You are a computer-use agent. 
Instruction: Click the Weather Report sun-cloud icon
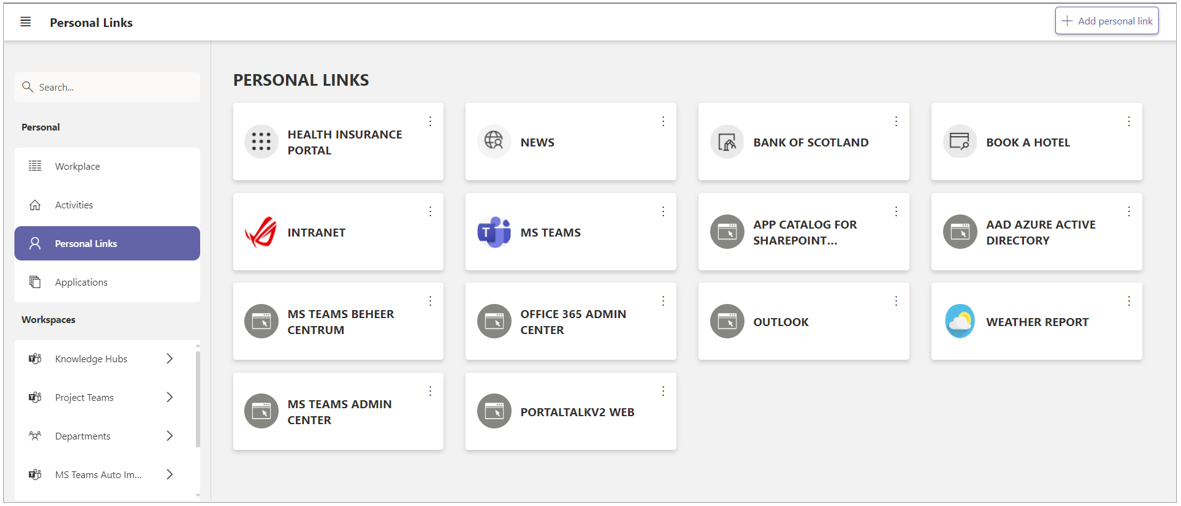[x=960, y=322]
